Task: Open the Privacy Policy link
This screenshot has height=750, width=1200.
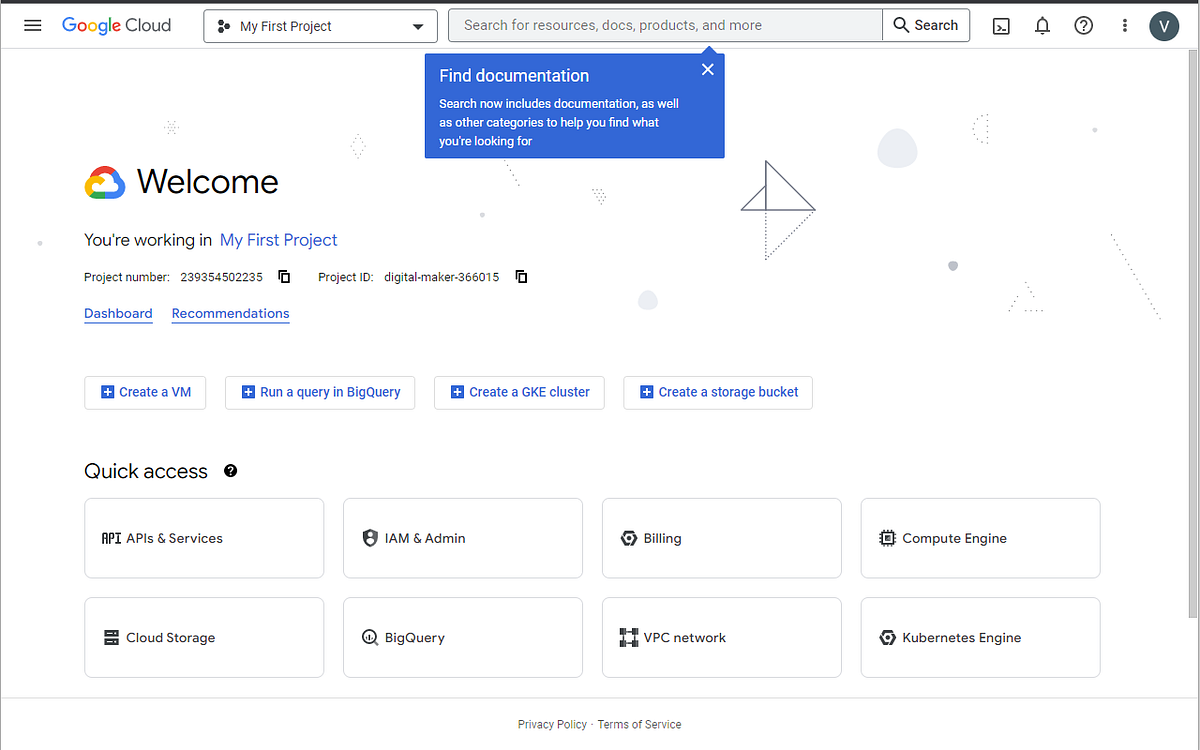Action: click(552, 724)
